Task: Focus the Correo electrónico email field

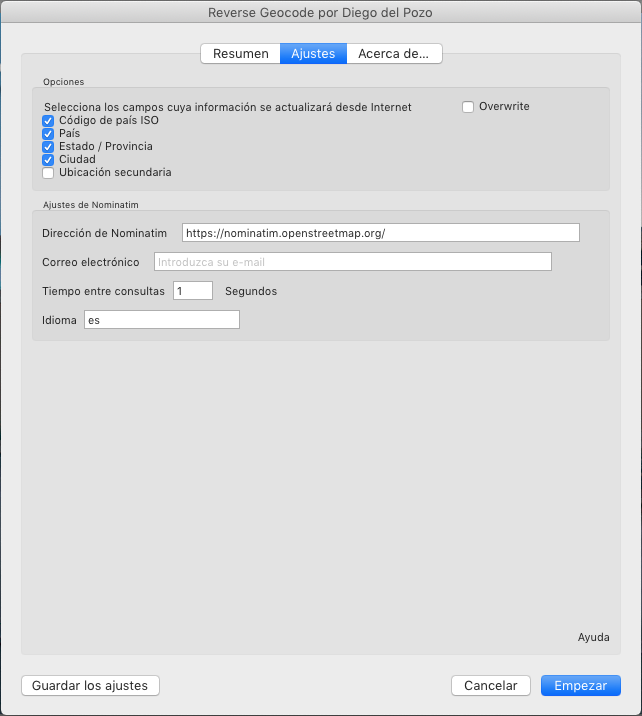Action: (x=352, y=262)
